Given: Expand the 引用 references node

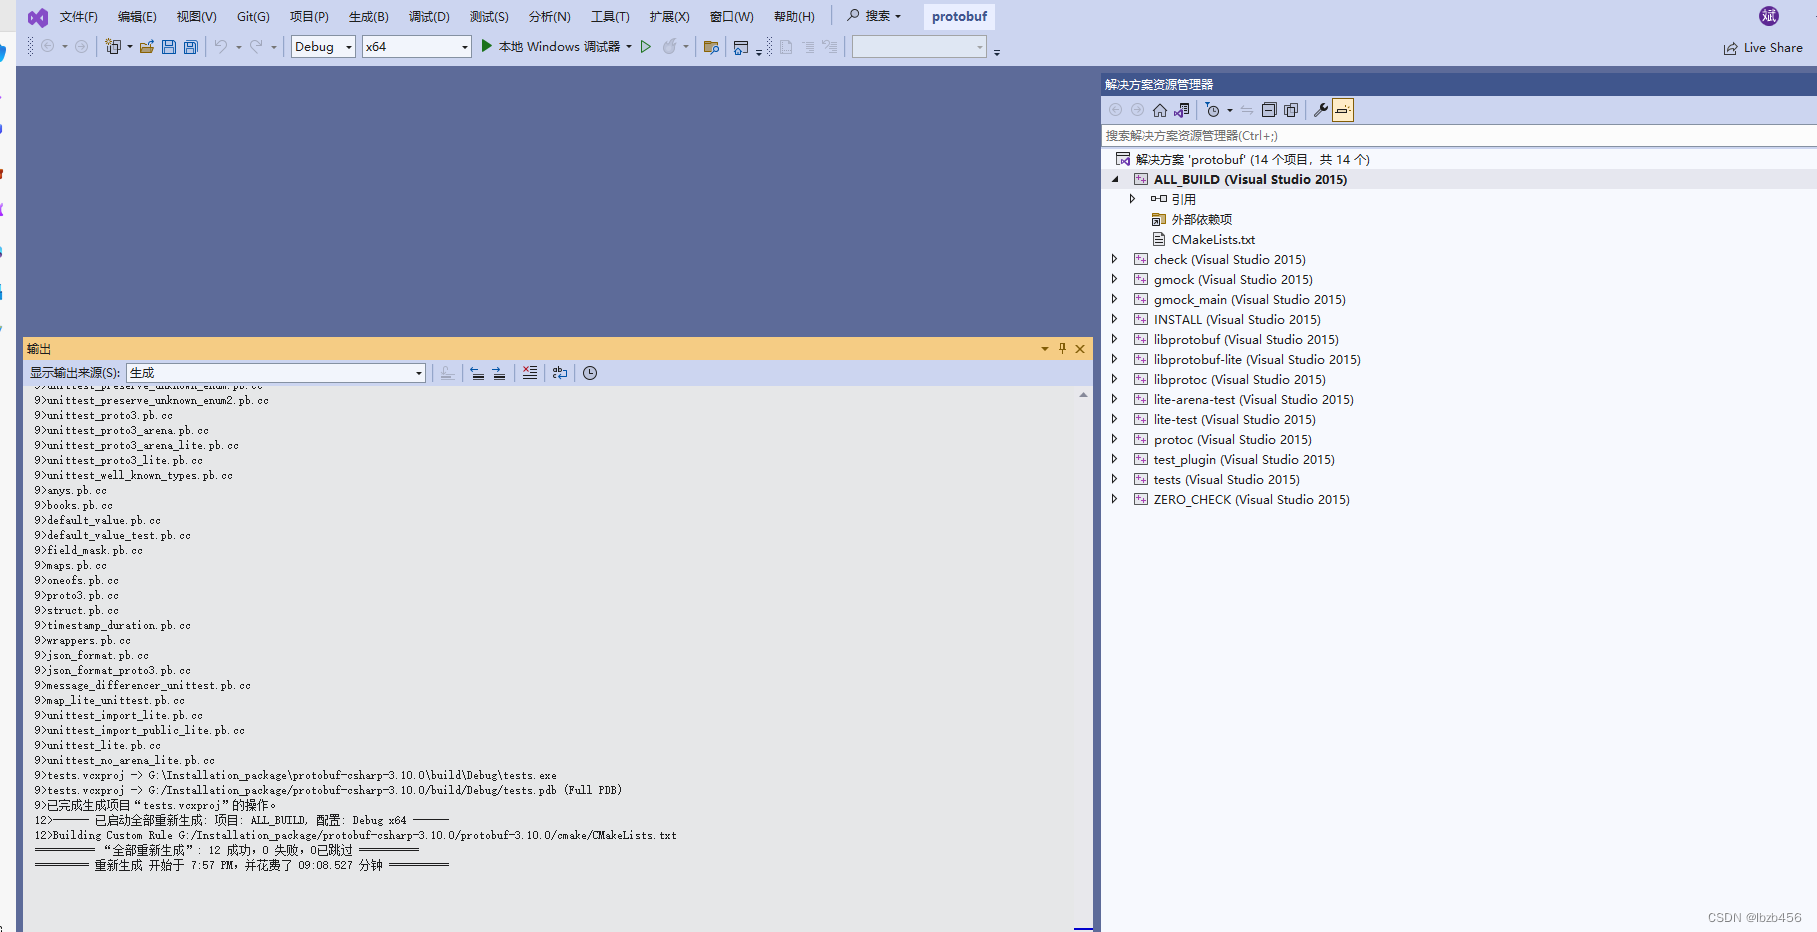Looking at the screenshot, I should coord(1132,199).
